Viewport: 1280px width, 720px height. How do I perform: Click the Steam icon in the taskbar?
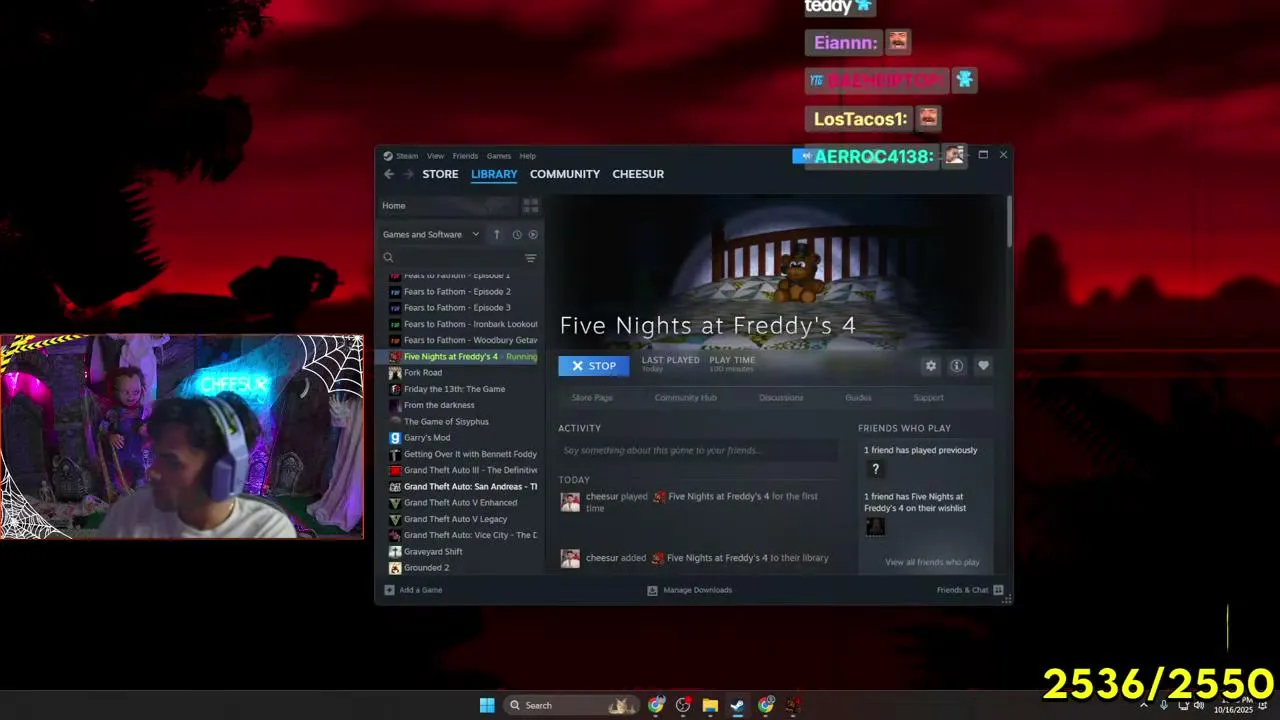click(737, 705)
